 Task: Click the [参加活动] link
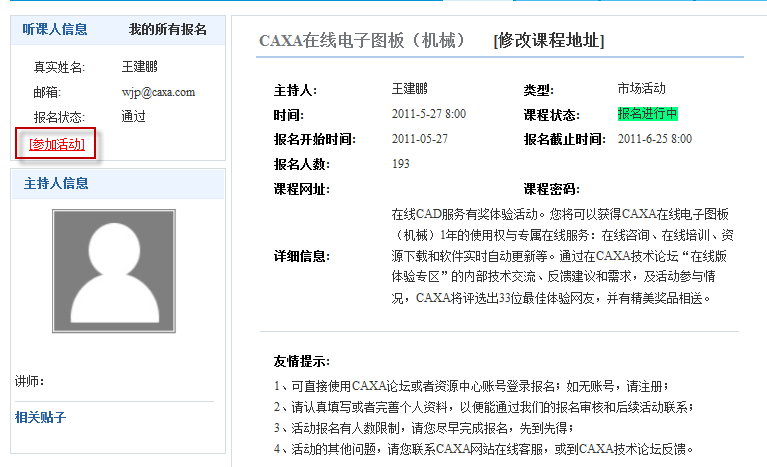point(57,144)
